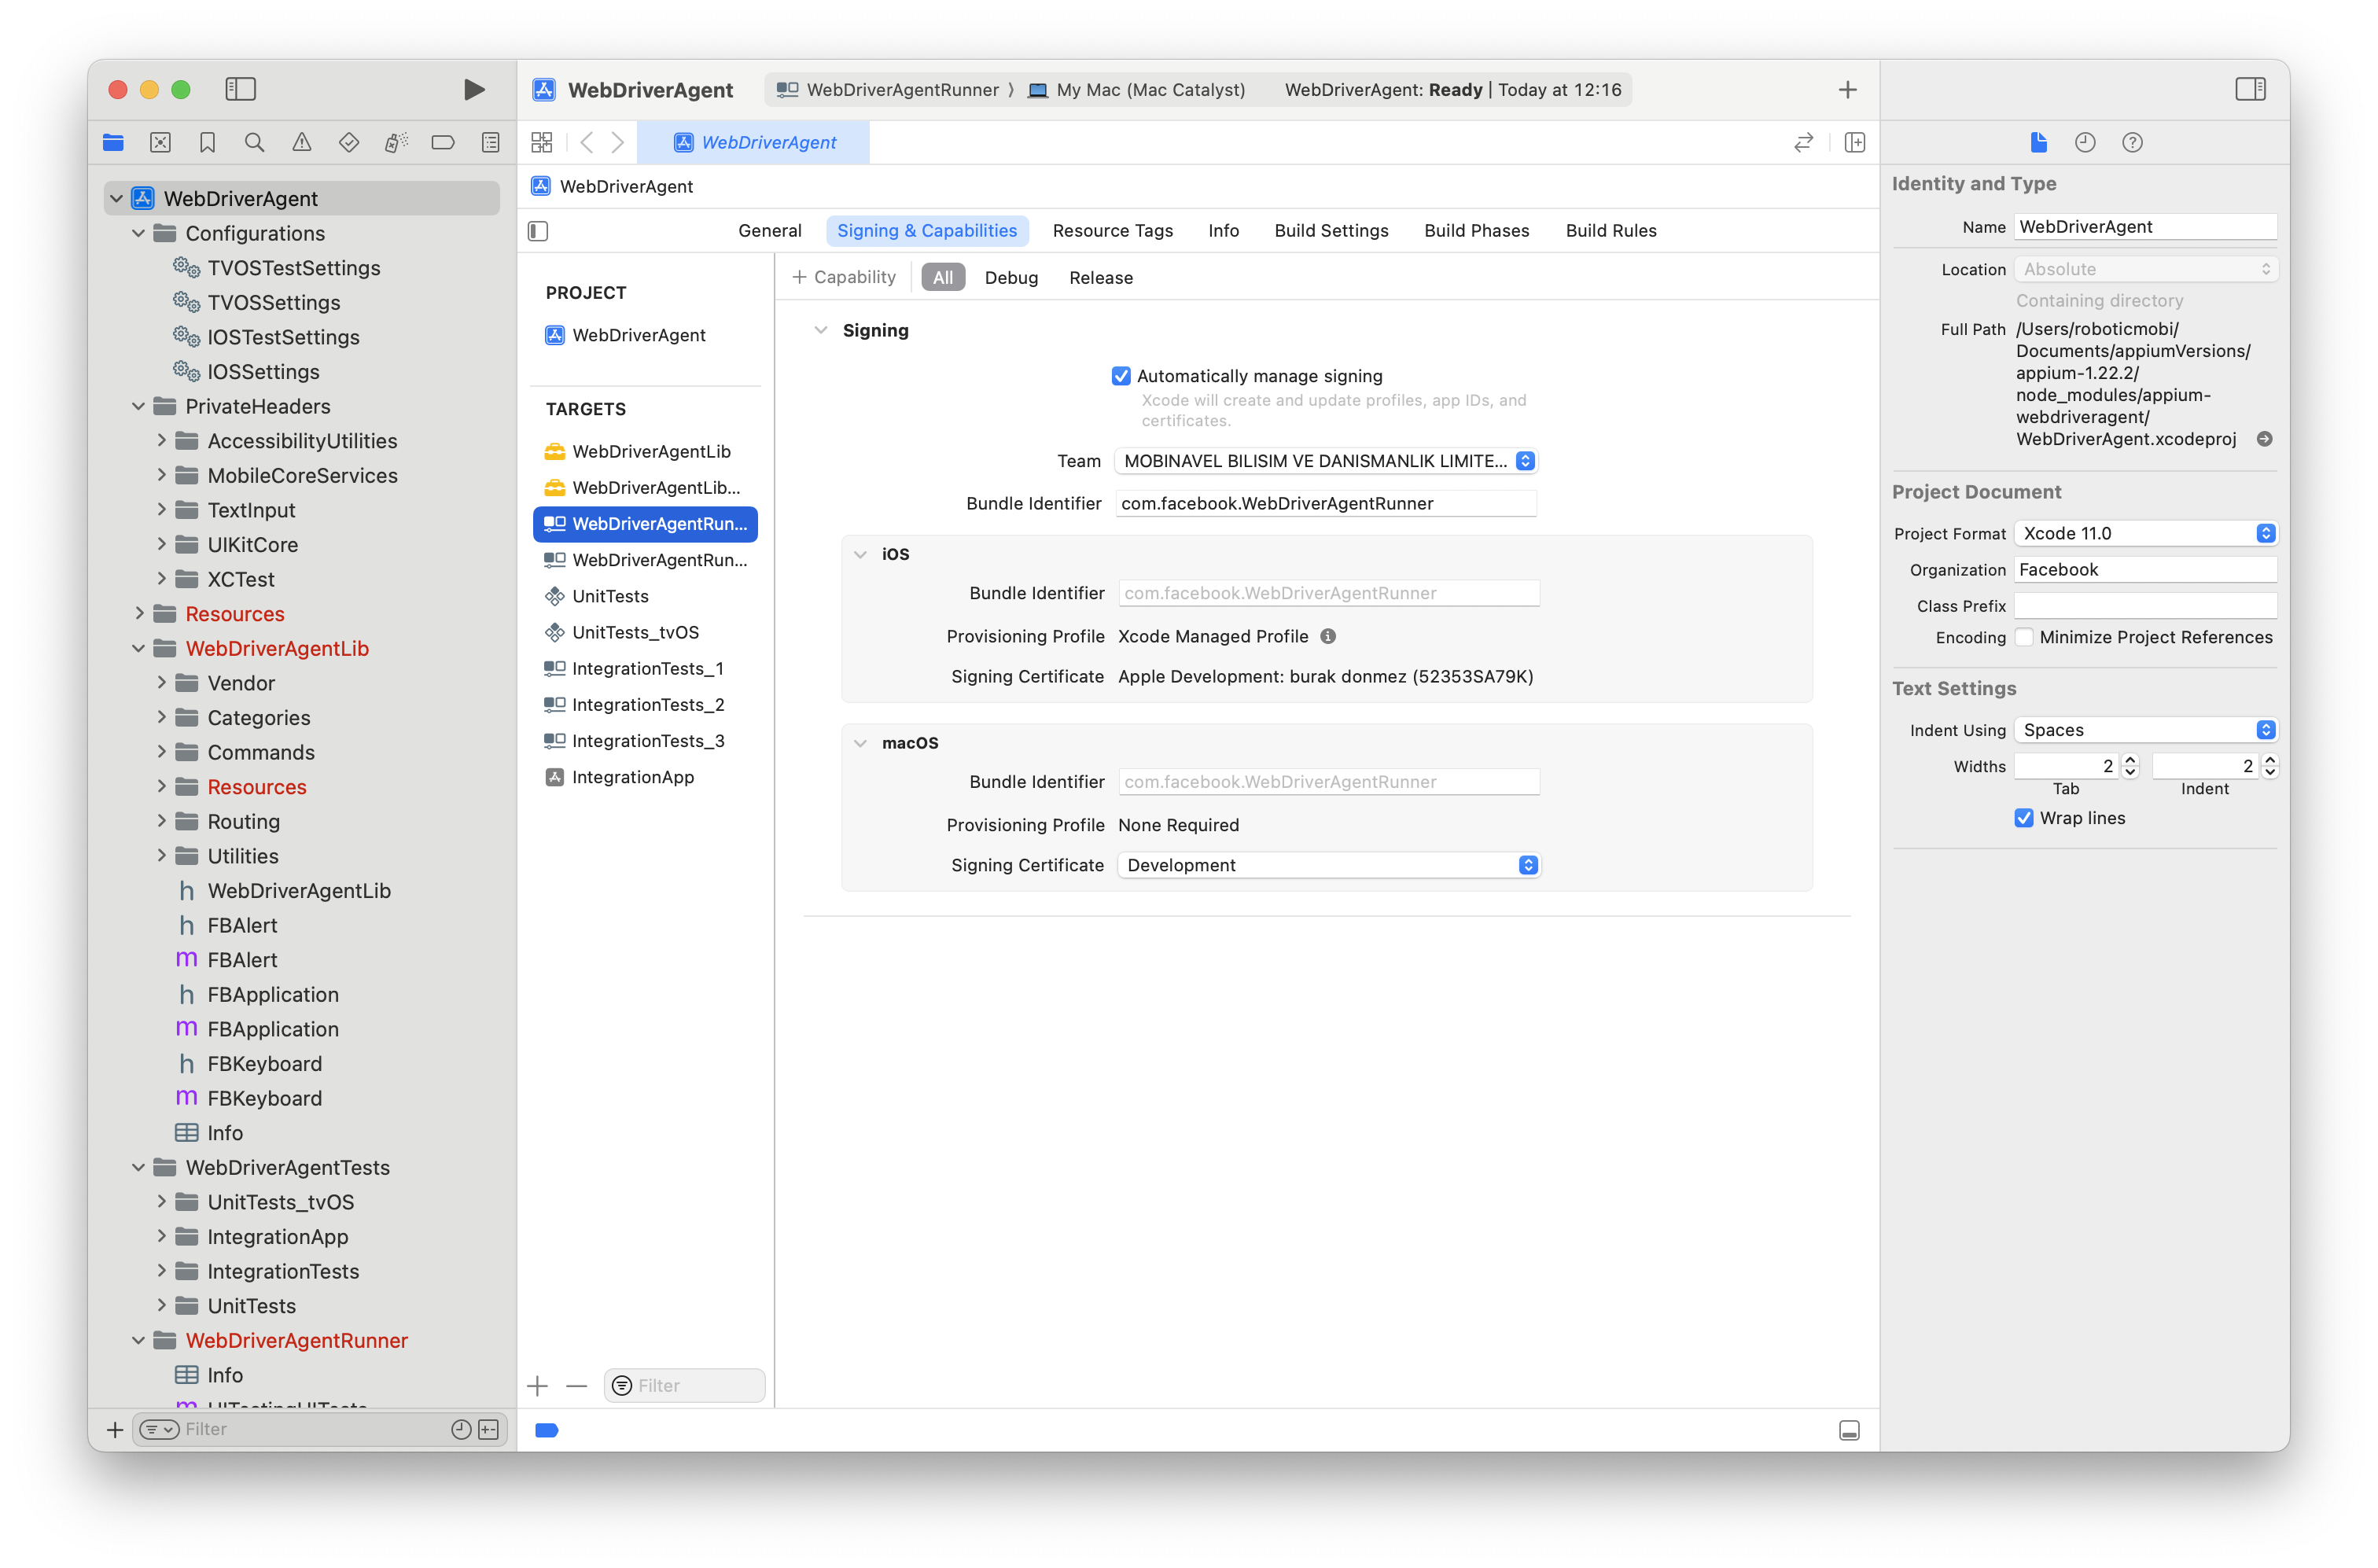
Task: Select the UnitTests_tvOS target
Action: [x=645, y=632]
